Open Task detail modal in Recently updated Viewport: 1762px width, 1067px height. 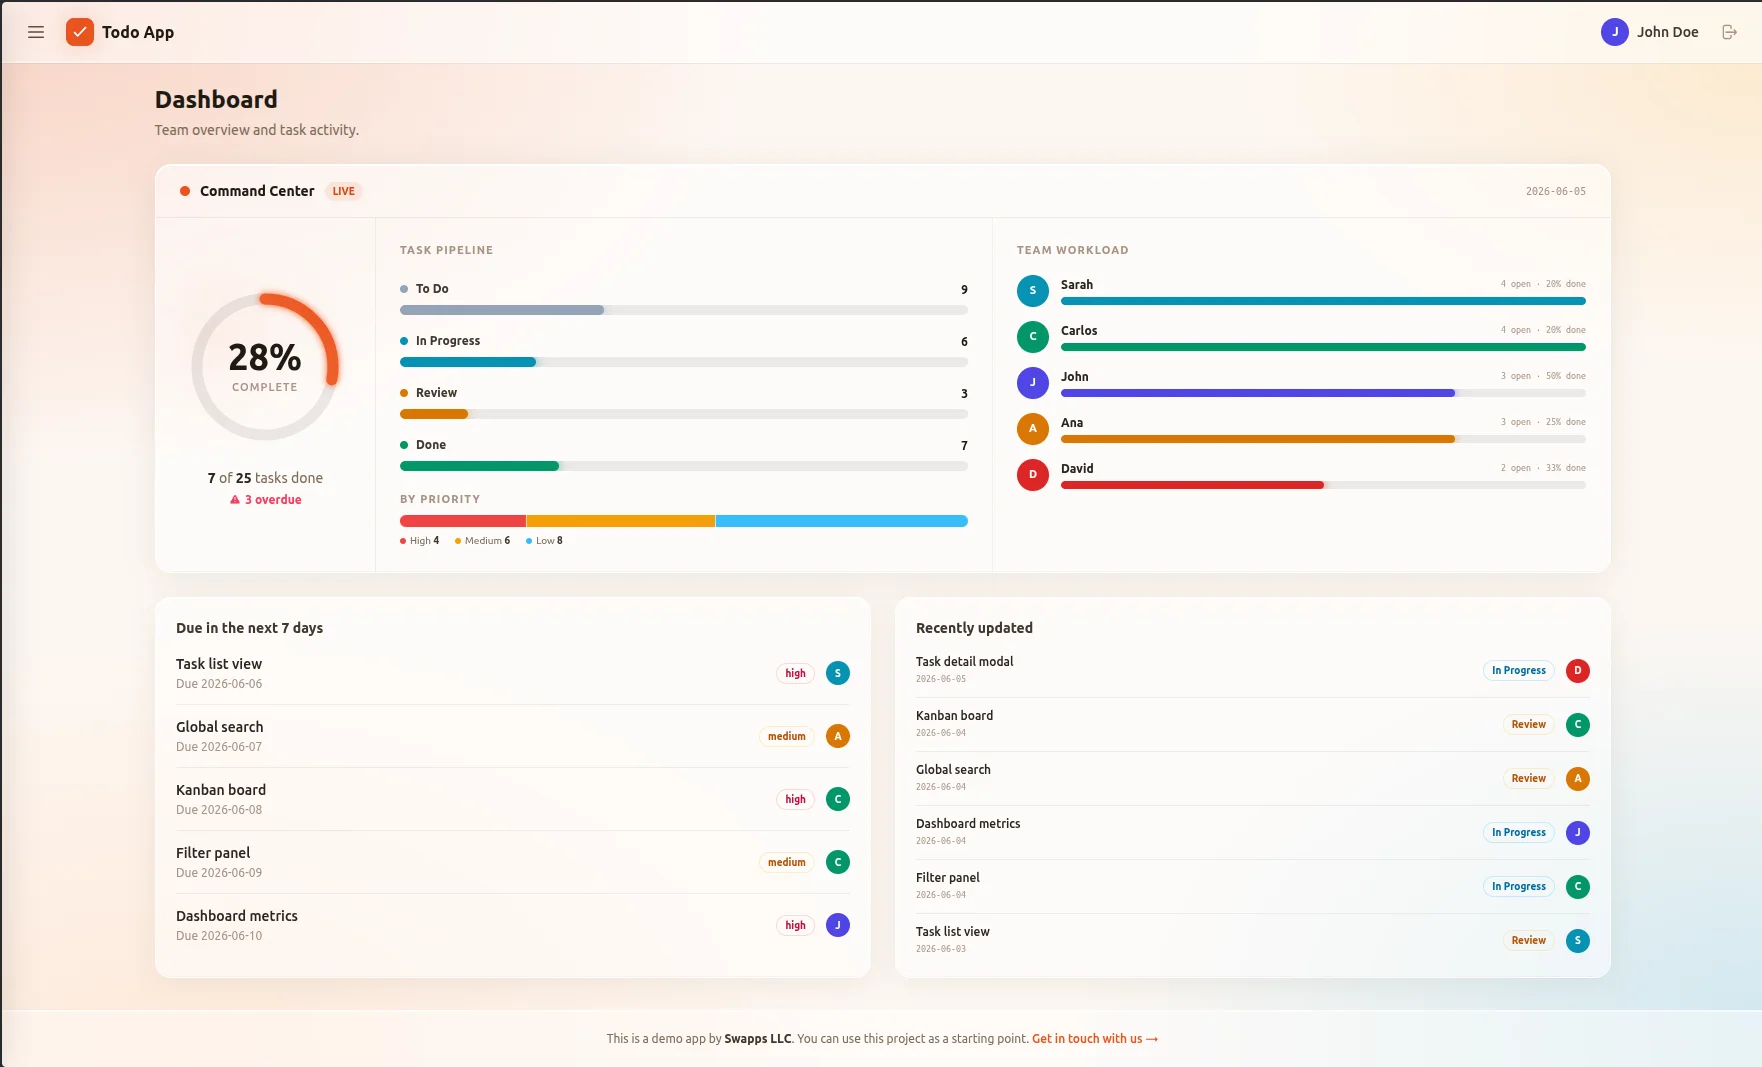point(965,662)
